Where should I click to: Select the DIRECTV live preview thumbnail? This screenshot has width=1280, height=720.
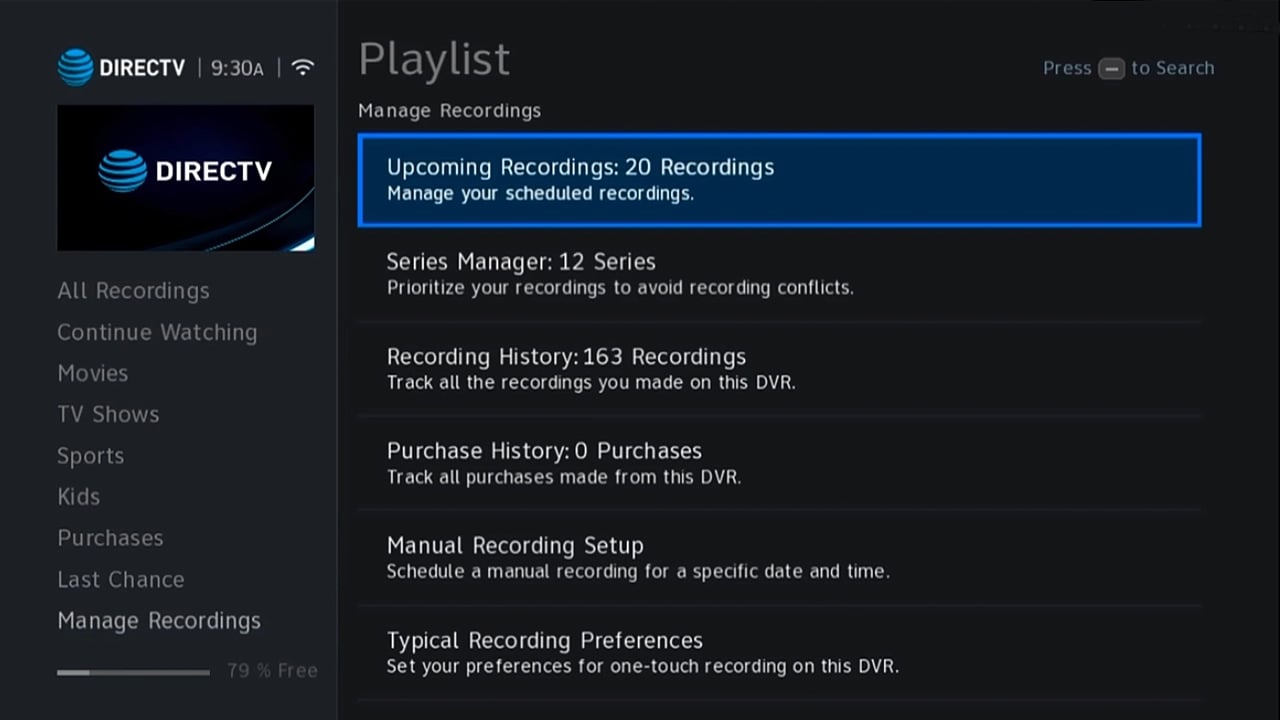[186, 178]
